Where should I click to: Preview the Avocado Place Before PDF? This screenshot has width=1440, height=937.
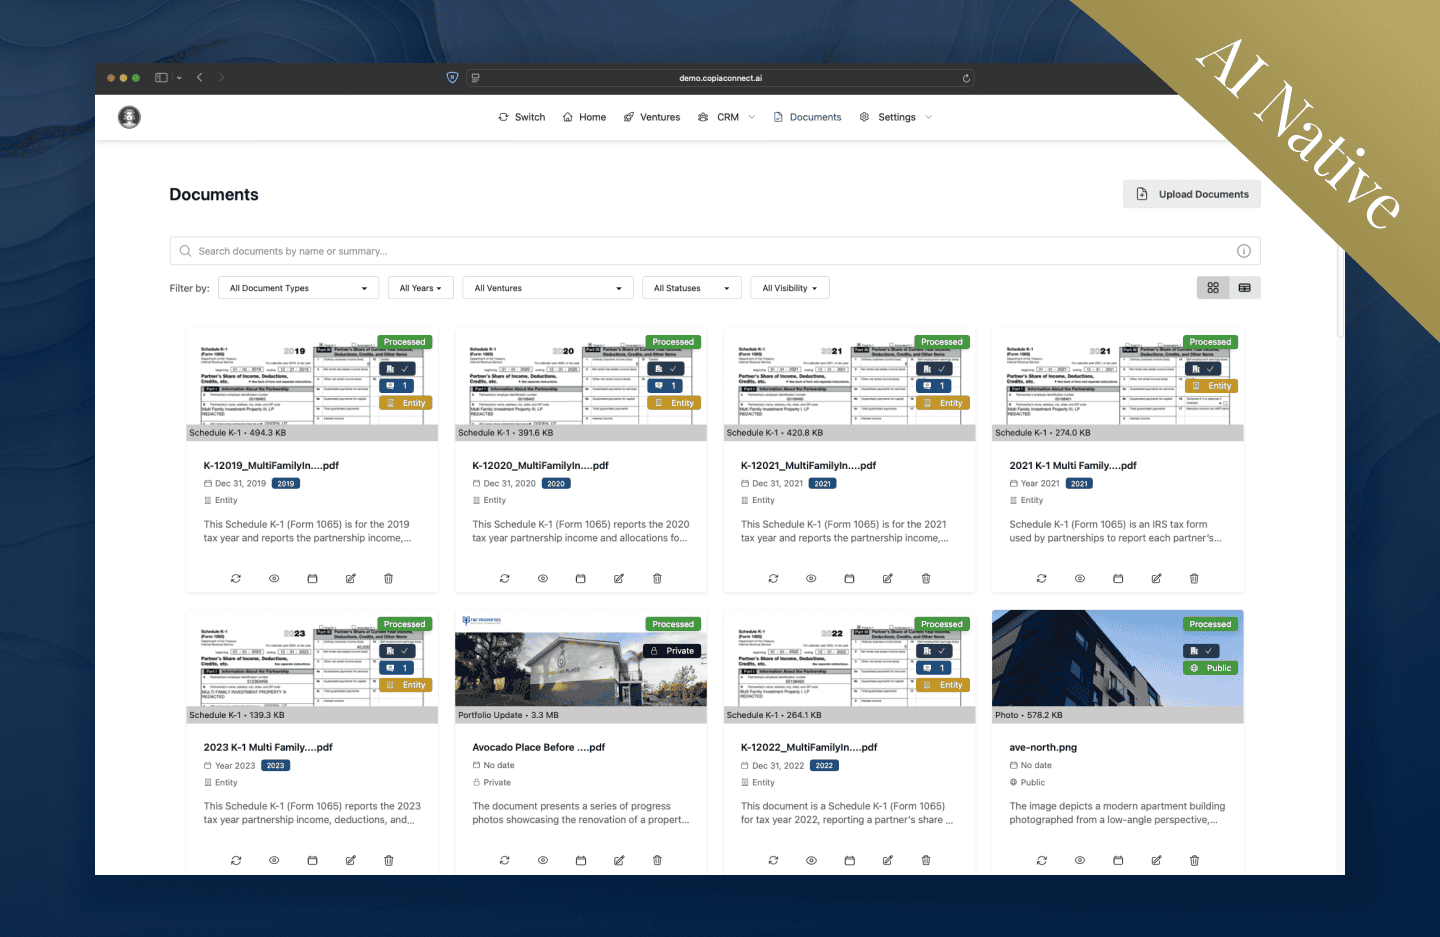point(543,860)
